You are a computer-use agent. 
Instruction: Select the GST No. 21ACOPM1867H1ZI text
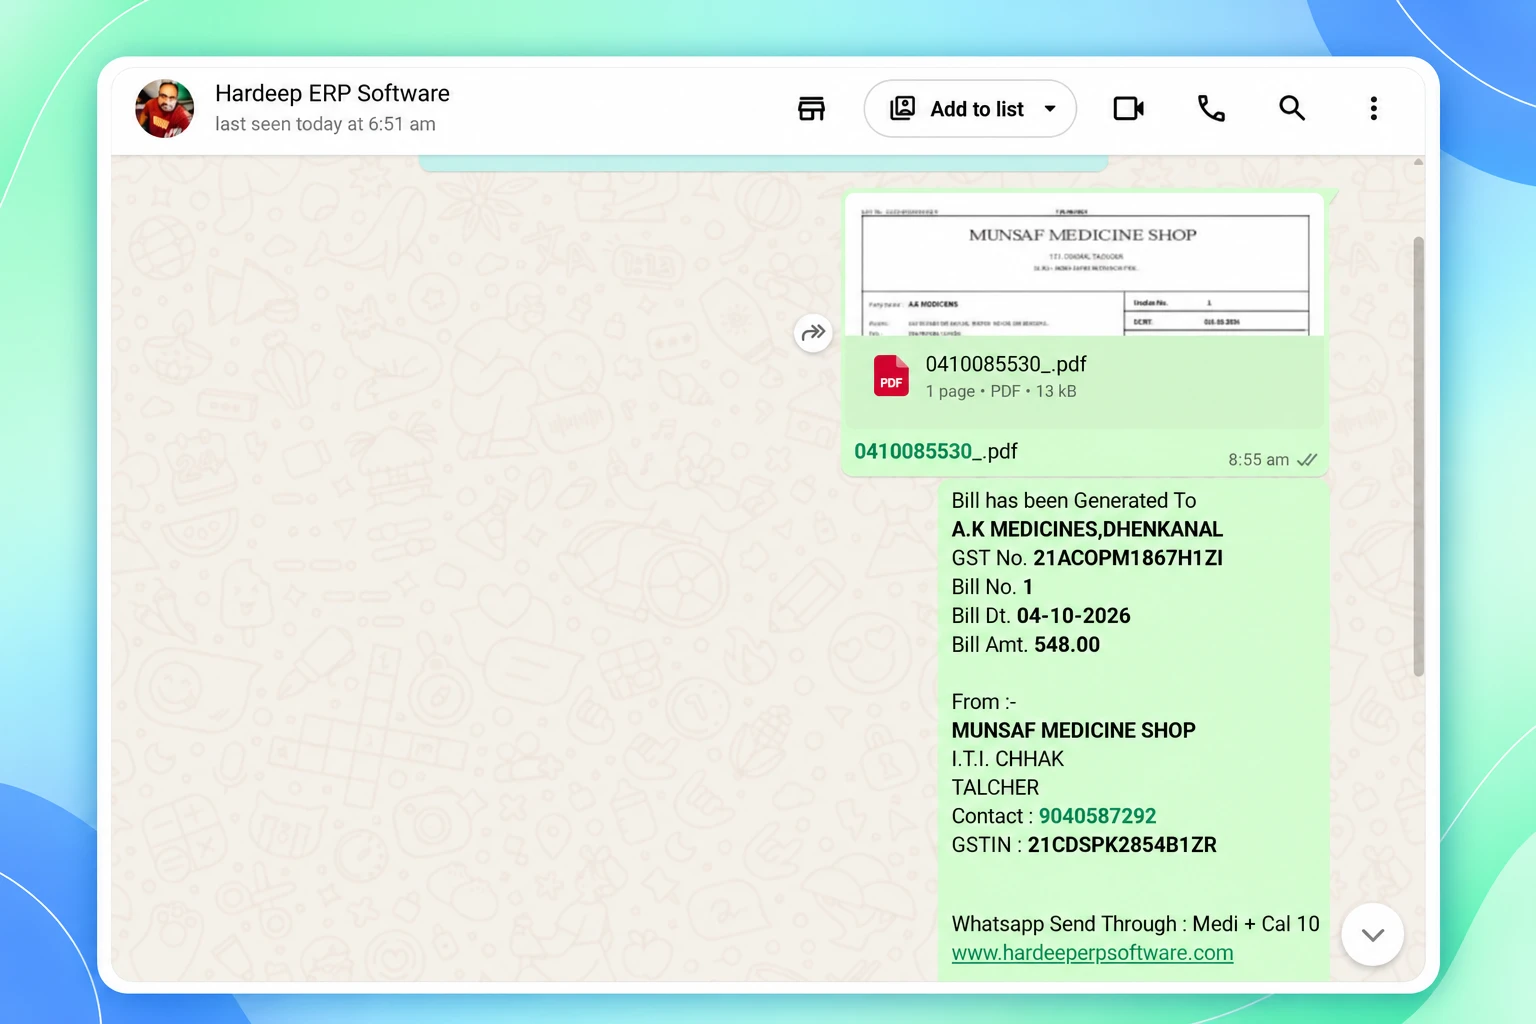(1087, 558)
